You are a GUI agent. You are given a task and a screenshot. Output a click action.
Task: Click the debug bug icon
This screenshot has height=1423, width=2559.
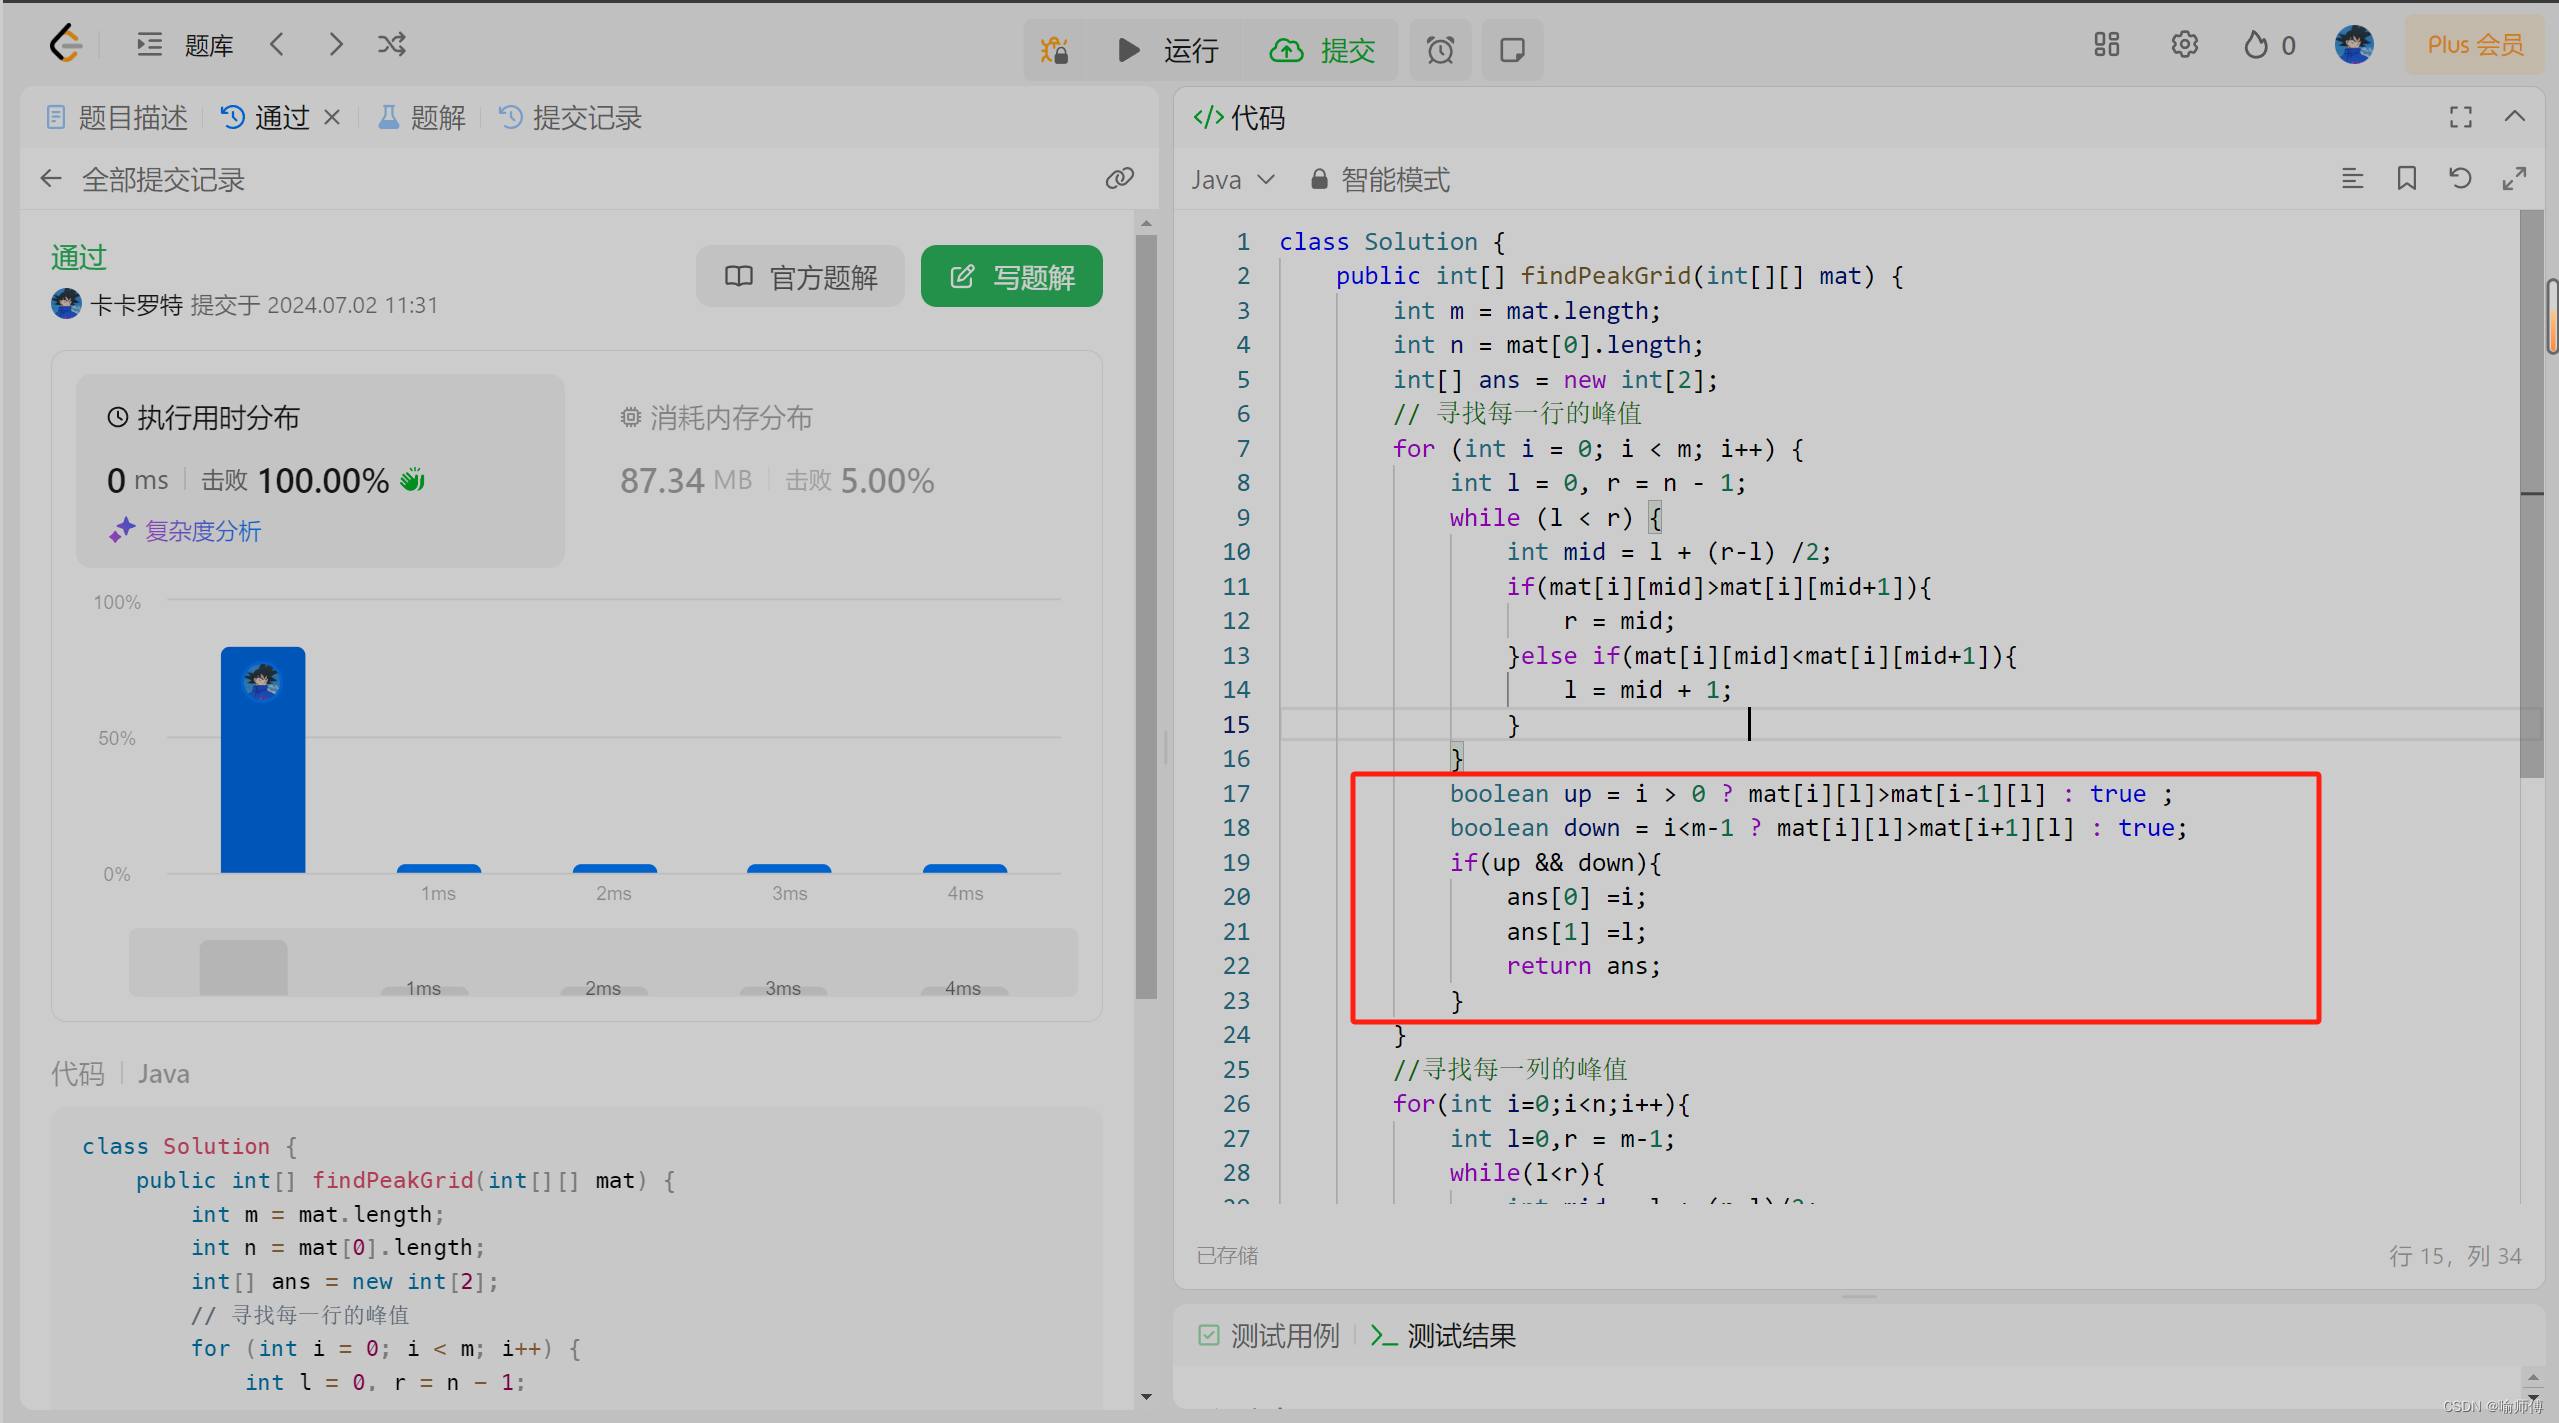point(1054,49)
